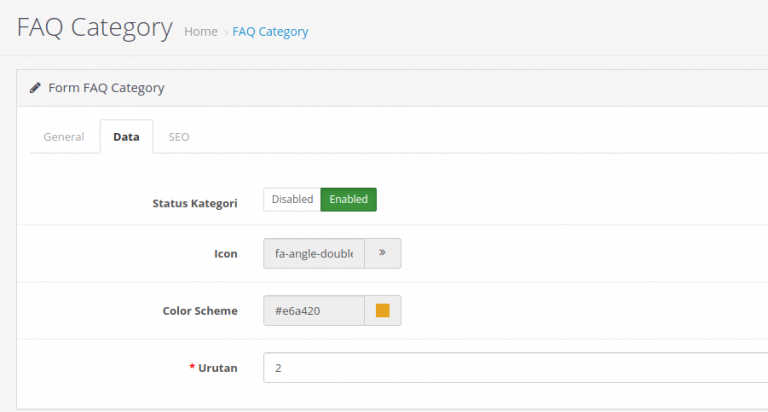Open the icon picker double-angle button
Image resolution: width=768 pixels, height=412 pixels.
383,253
